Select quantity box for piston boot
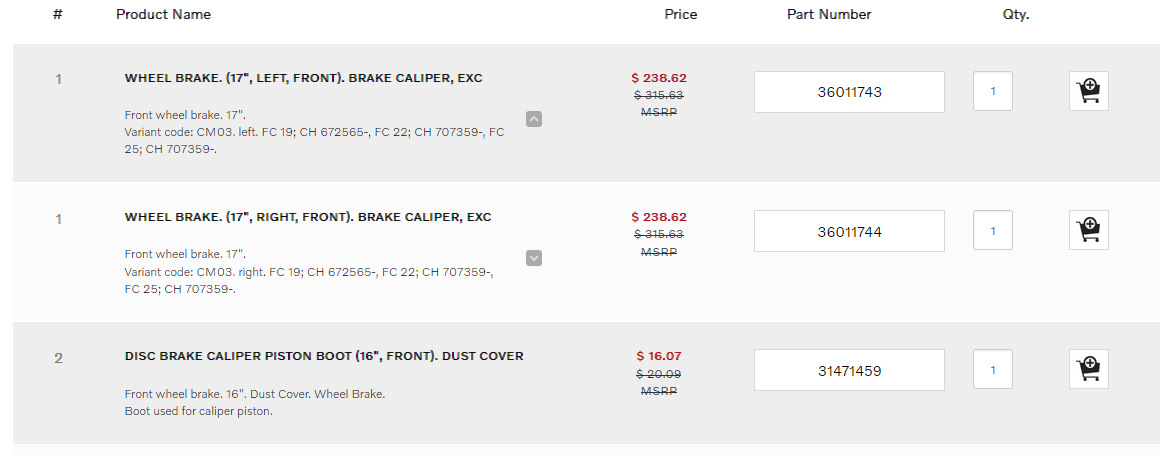This screenshot has width=1170, height=455. [x=992, y=369]
